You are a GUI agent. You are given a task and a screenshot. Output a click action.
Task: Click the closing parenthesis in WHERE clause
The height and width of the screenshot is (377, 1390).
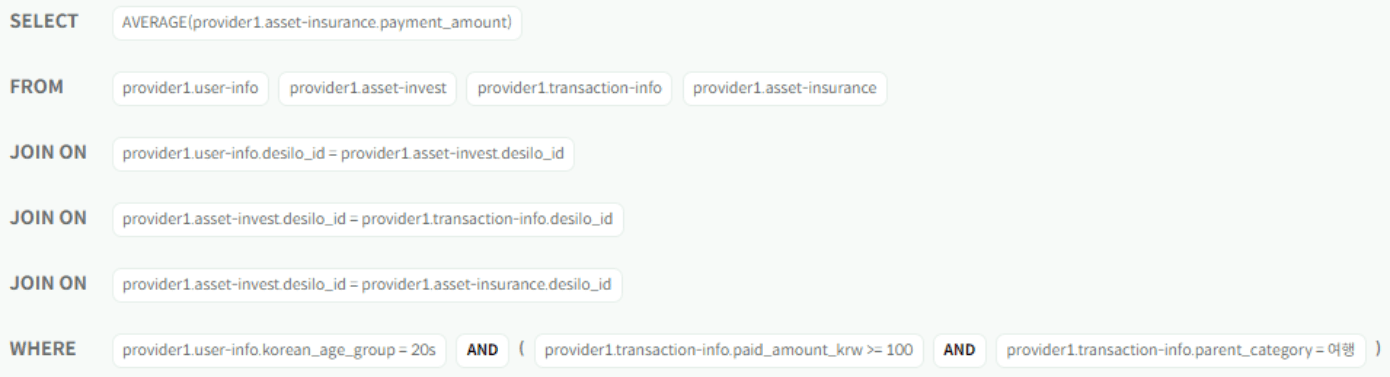[x=1377, y=350]
